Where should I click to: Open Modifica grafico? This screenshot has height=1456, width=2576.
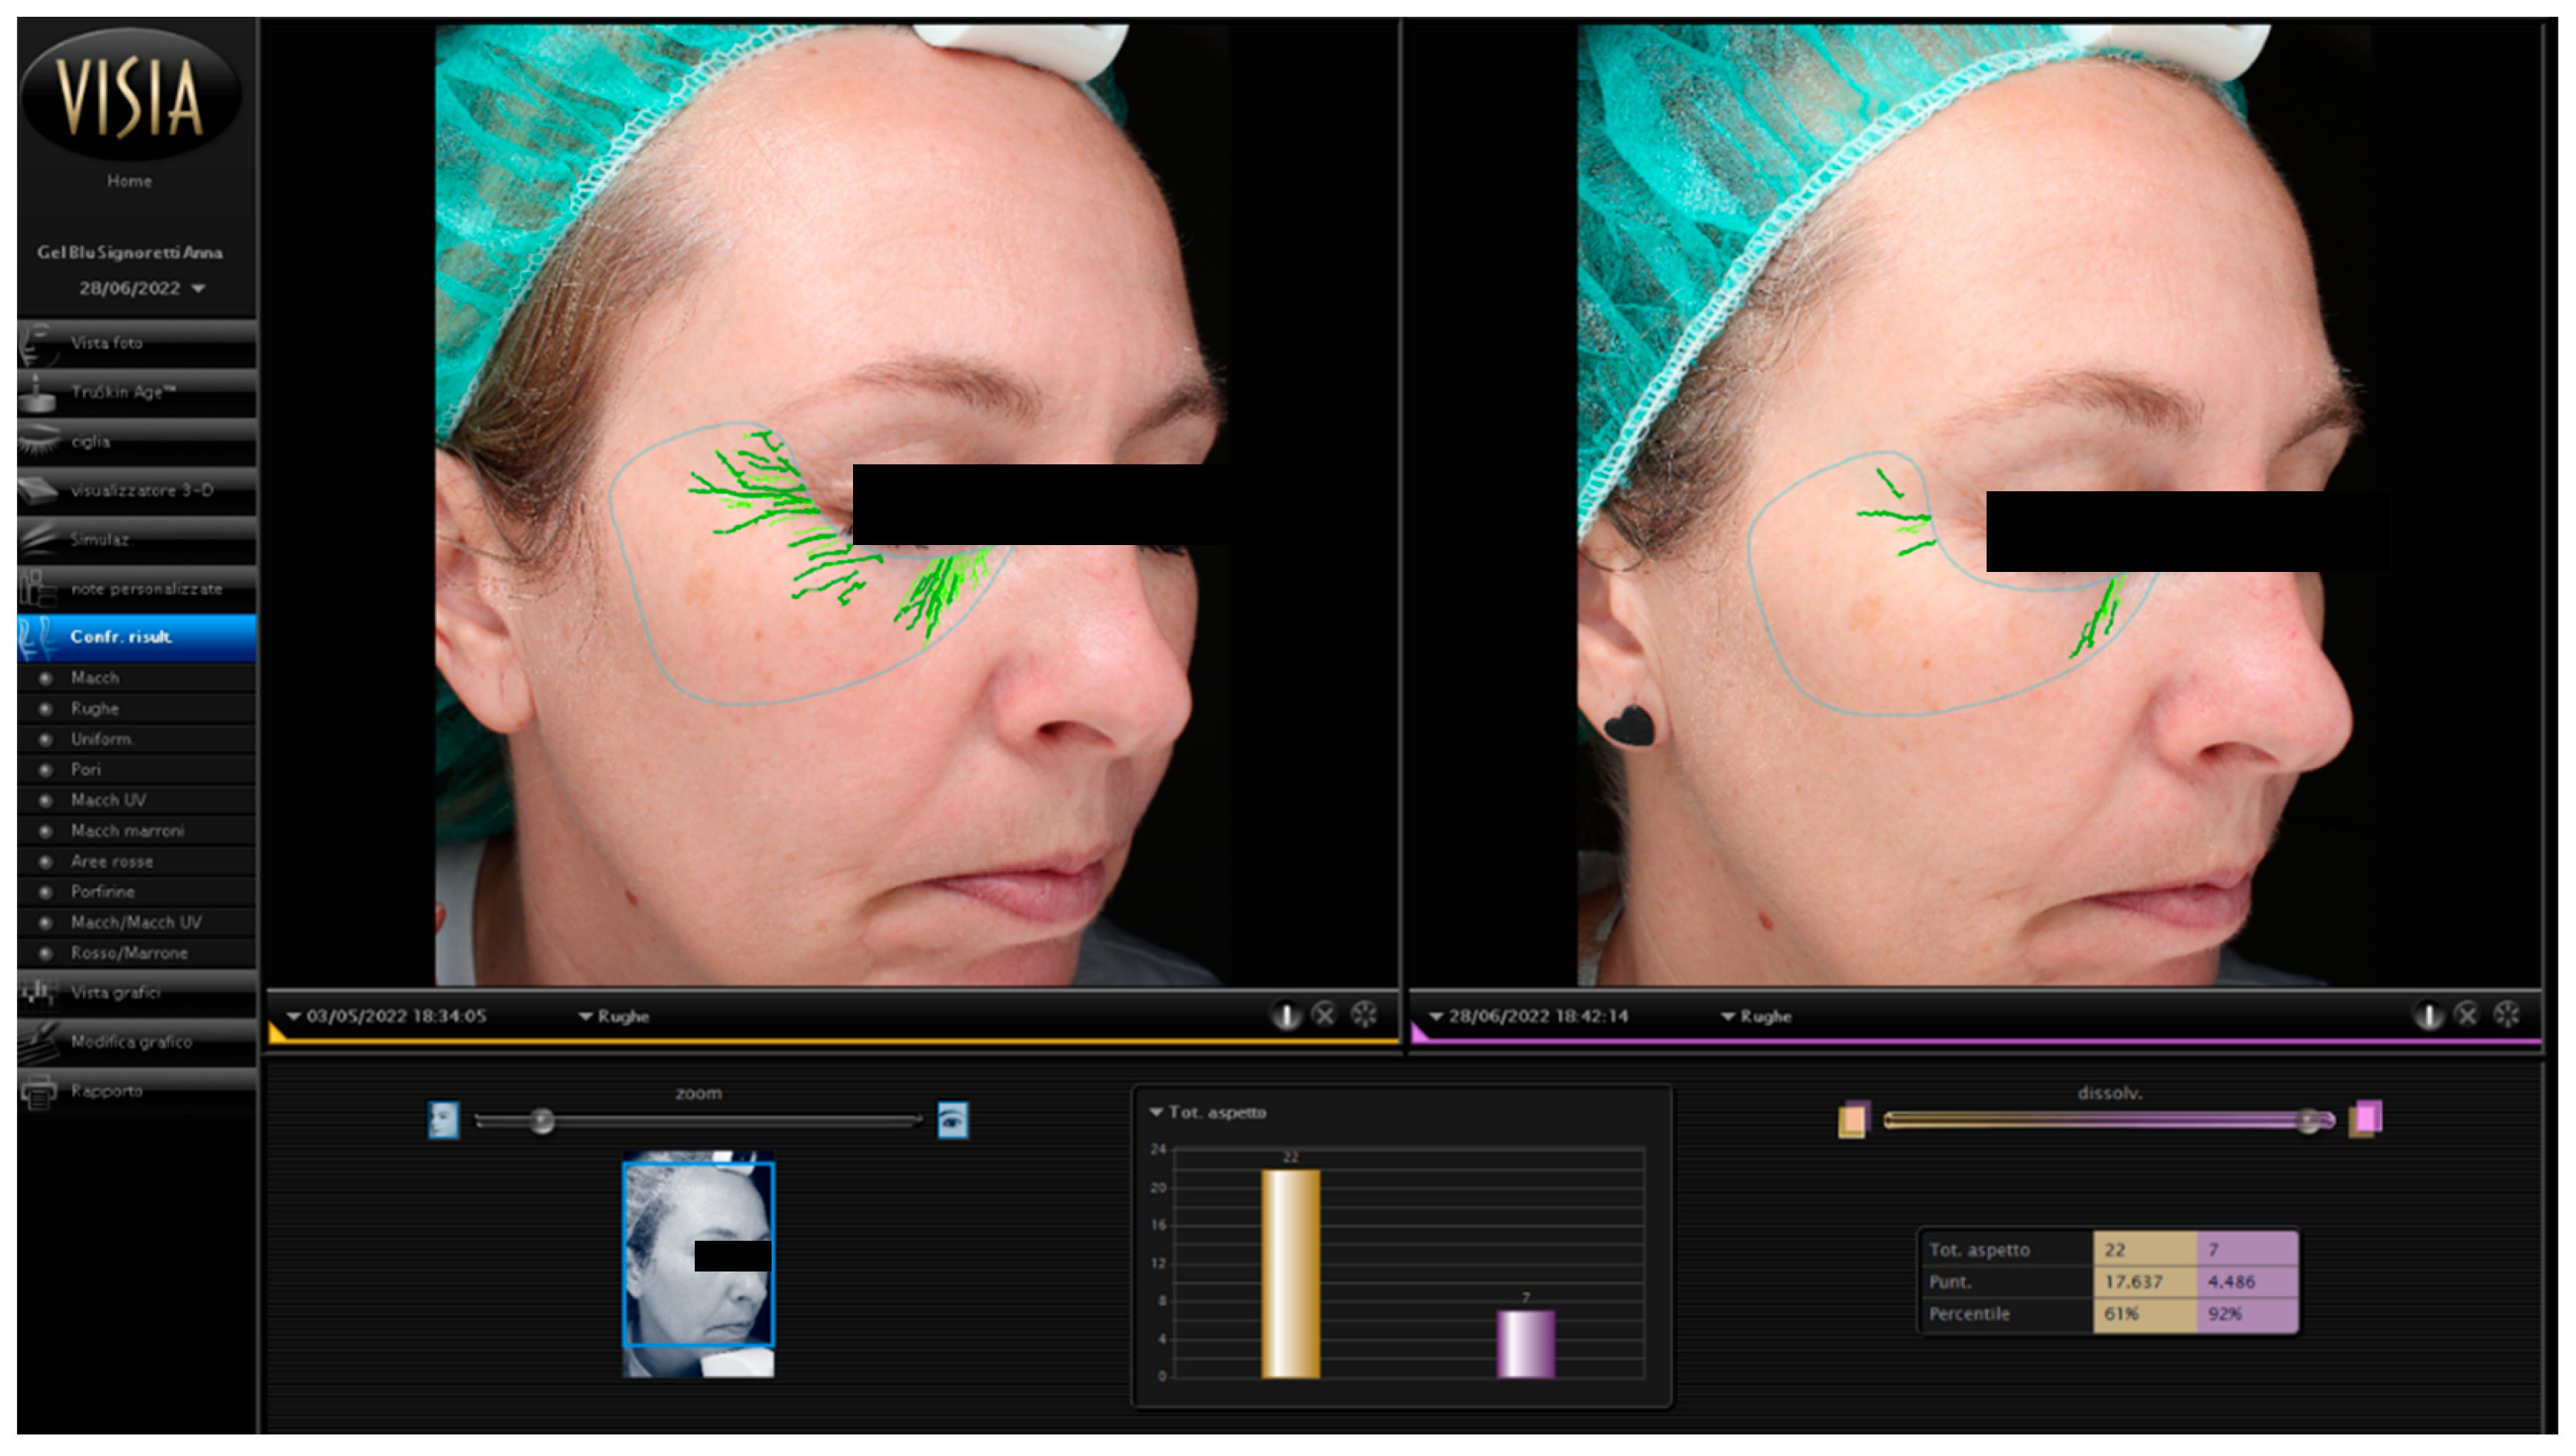[x=137, y=1042]
